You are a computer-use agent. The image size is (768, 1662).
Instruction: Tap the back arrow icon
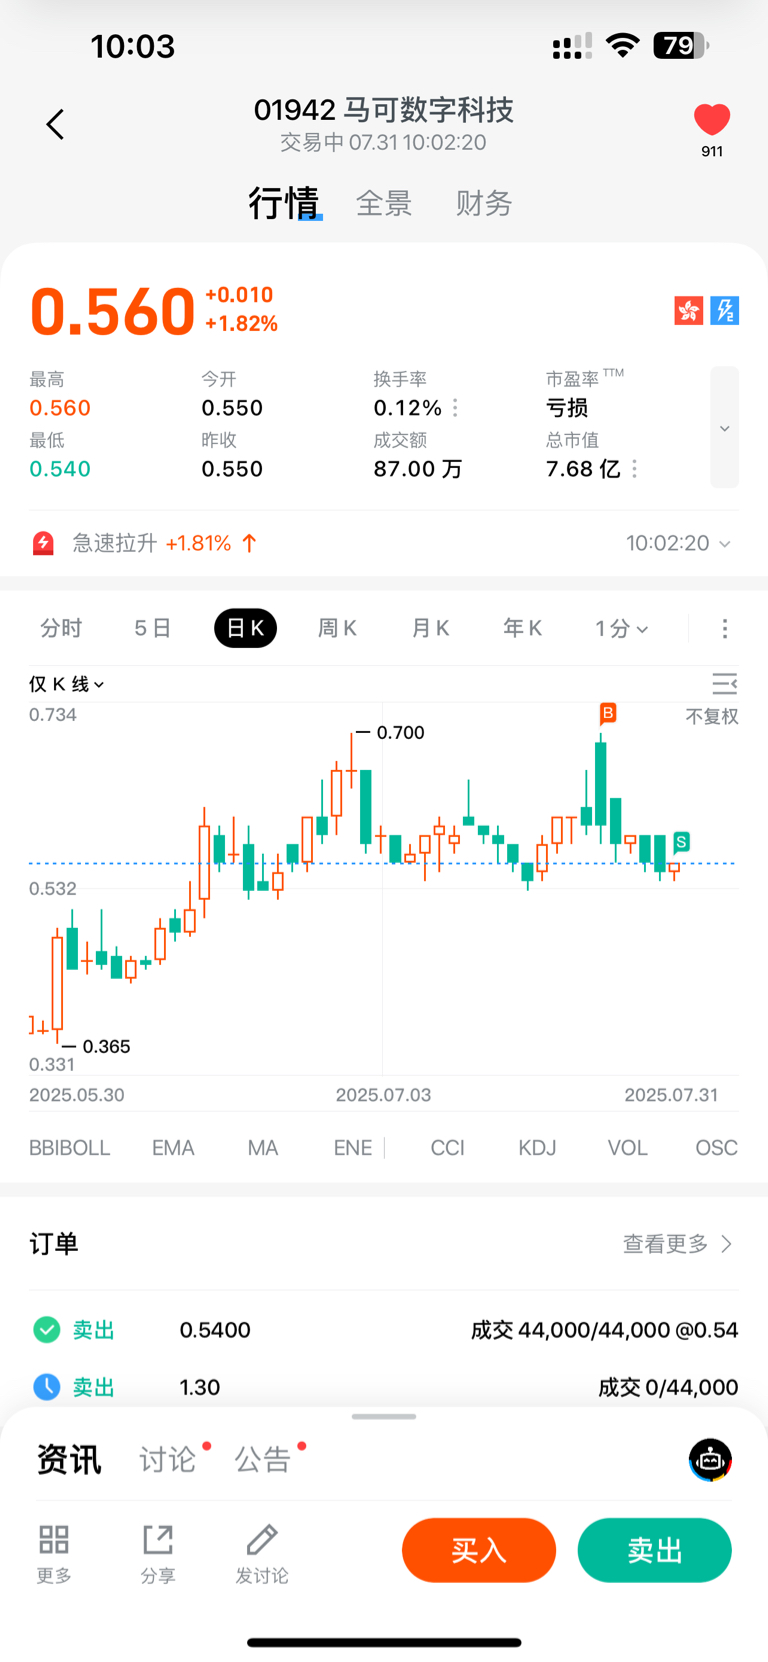55,124
